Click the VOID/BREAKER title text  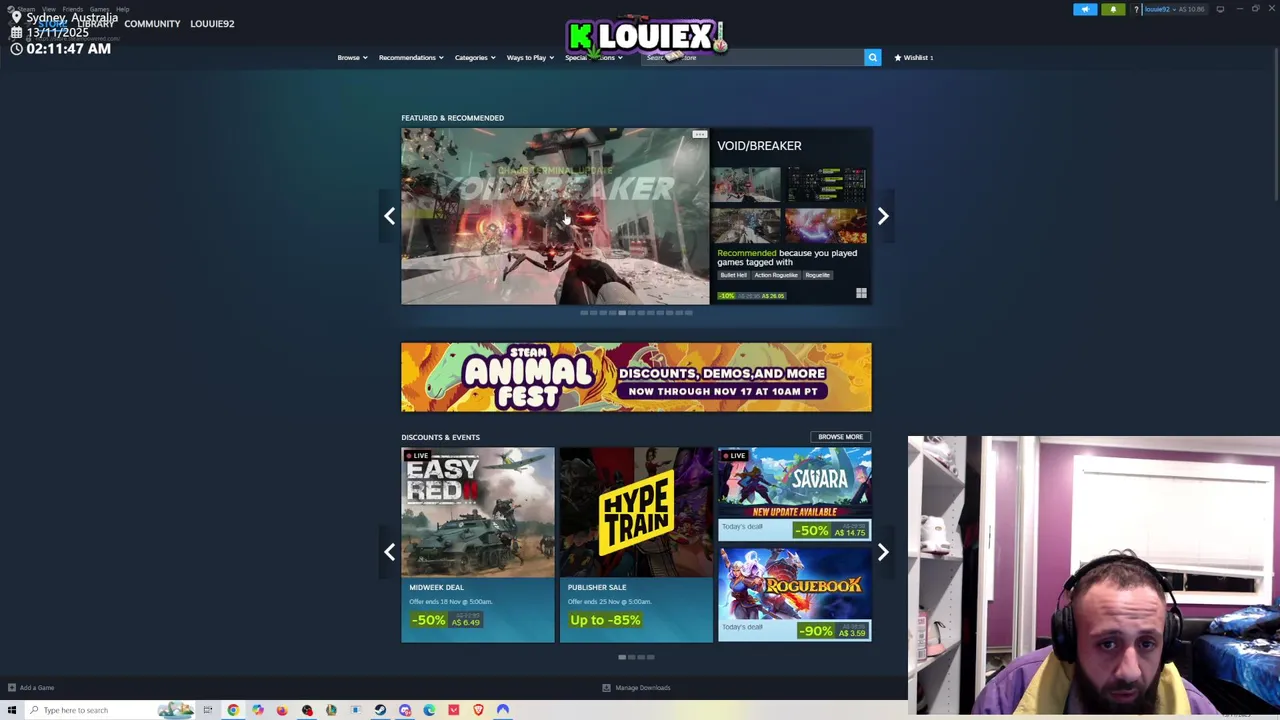click(x=759, y=146)
